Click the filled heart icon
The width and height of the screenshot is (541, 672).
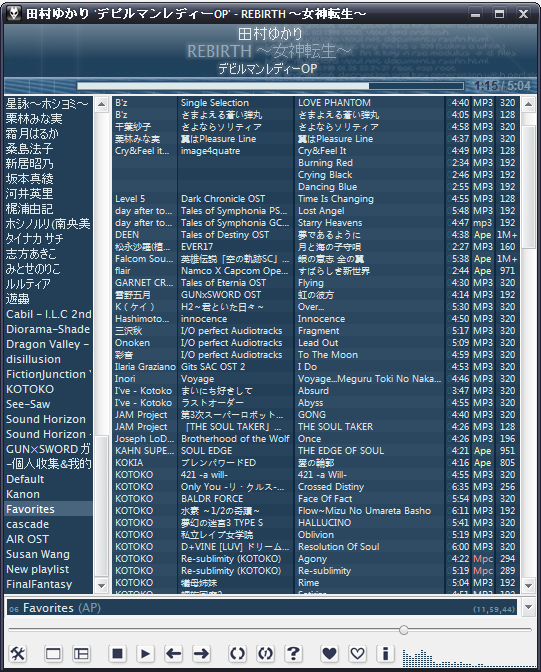click(x=329, y=654)
